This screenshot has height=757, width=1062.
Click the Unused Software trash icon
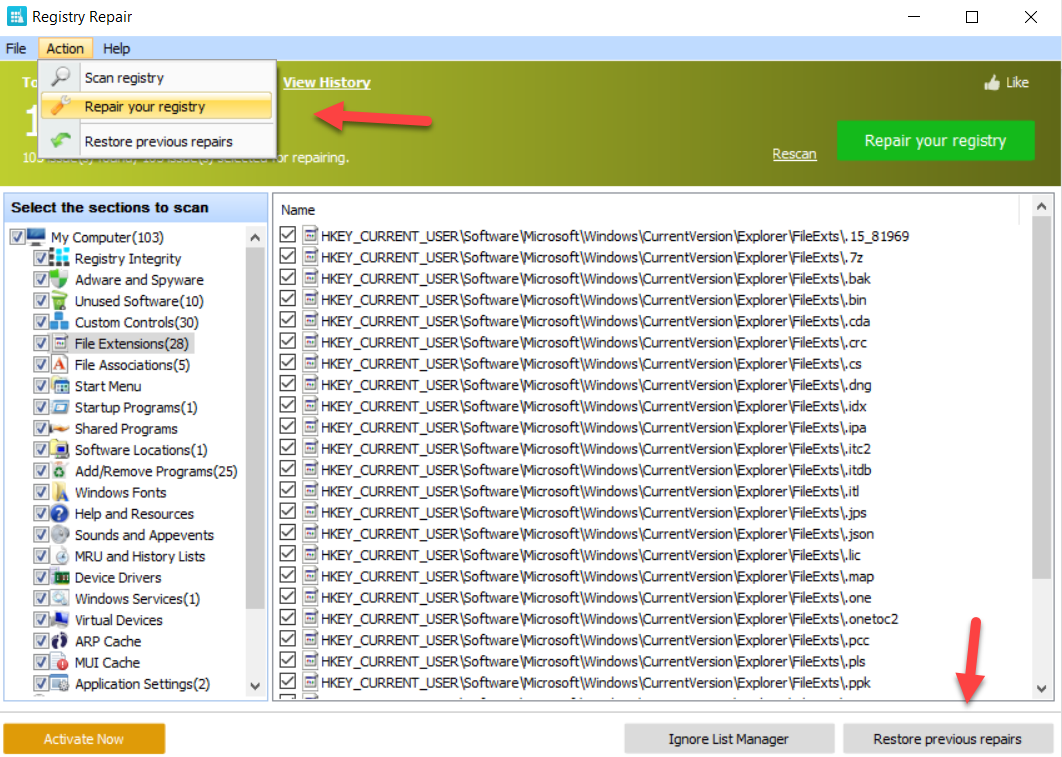click(x=60, y=301)
